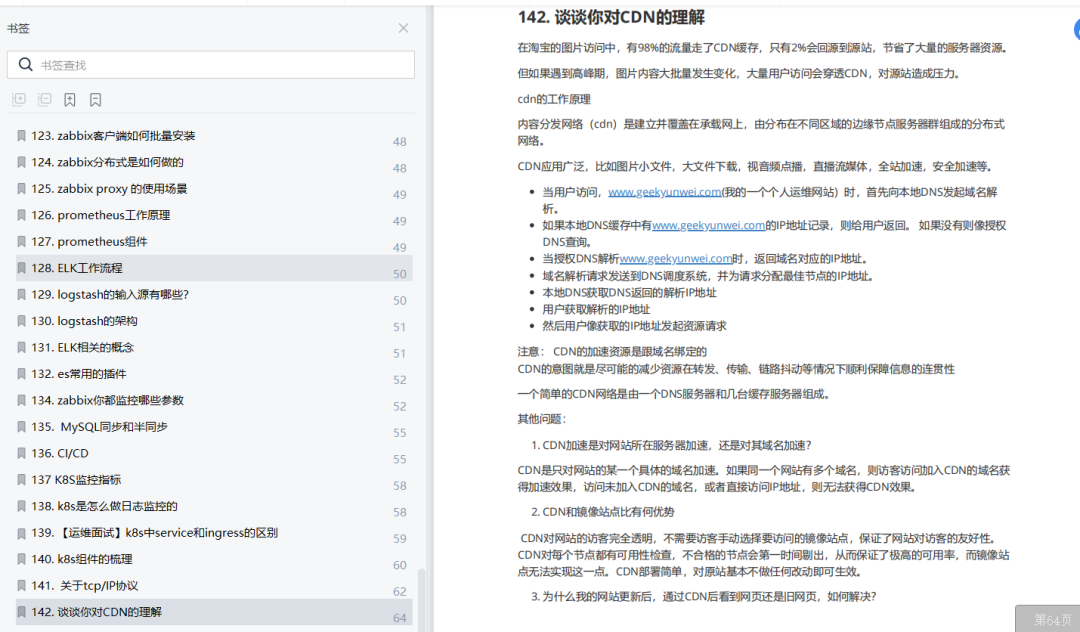The image size is (1080, 632).
Task: Click into the 书签查找 search field
Action: (x=211, y=65)
